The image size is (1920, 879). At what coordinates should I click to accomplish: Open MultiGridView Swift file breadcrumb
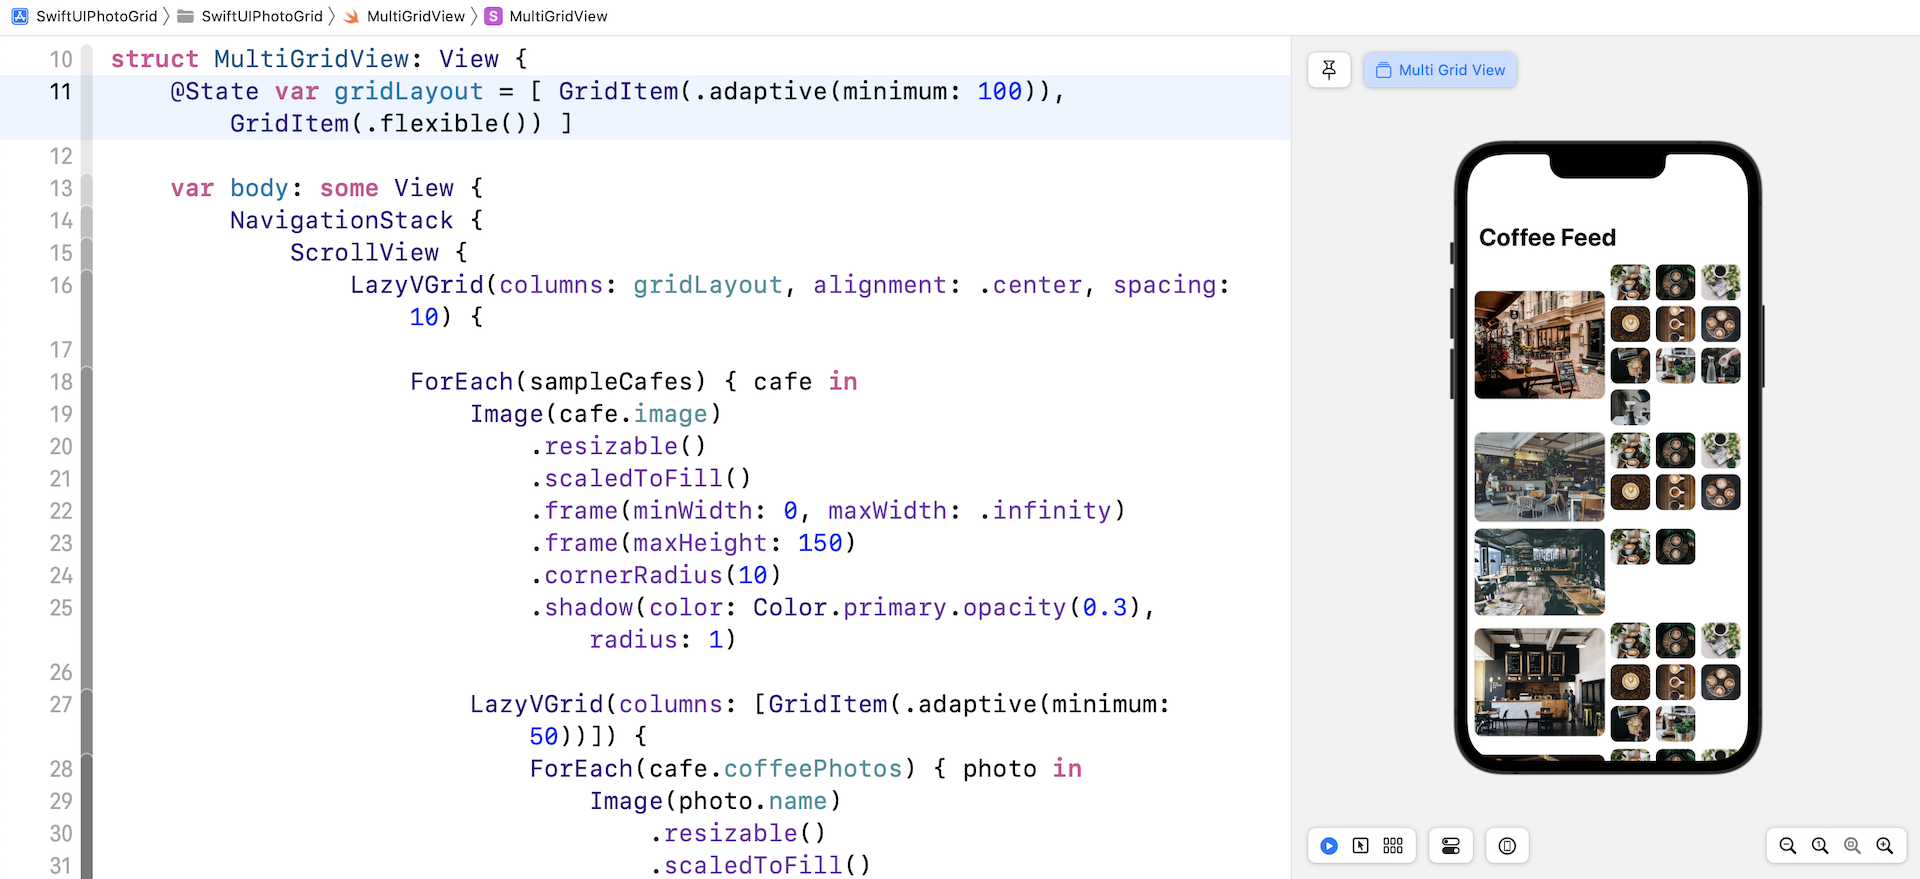coord(415,16)
